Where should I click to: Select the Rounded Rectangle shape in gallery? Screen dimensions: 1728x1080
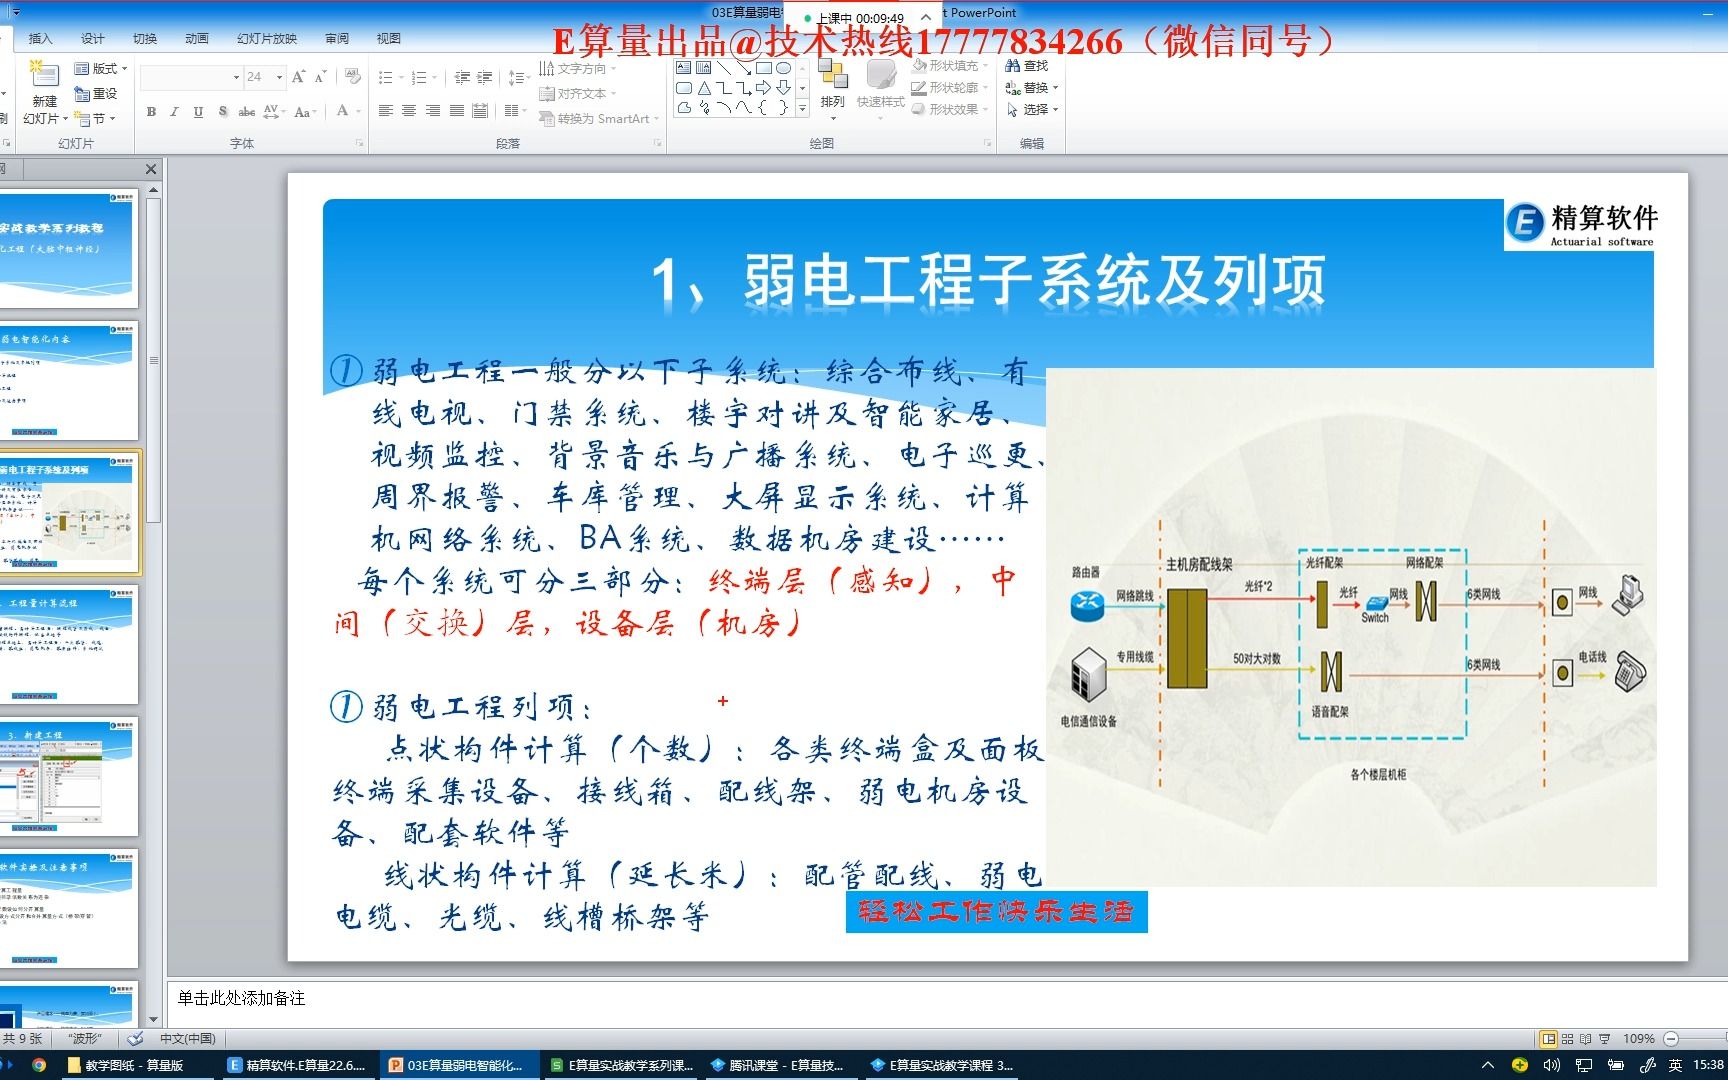point(684,88)
